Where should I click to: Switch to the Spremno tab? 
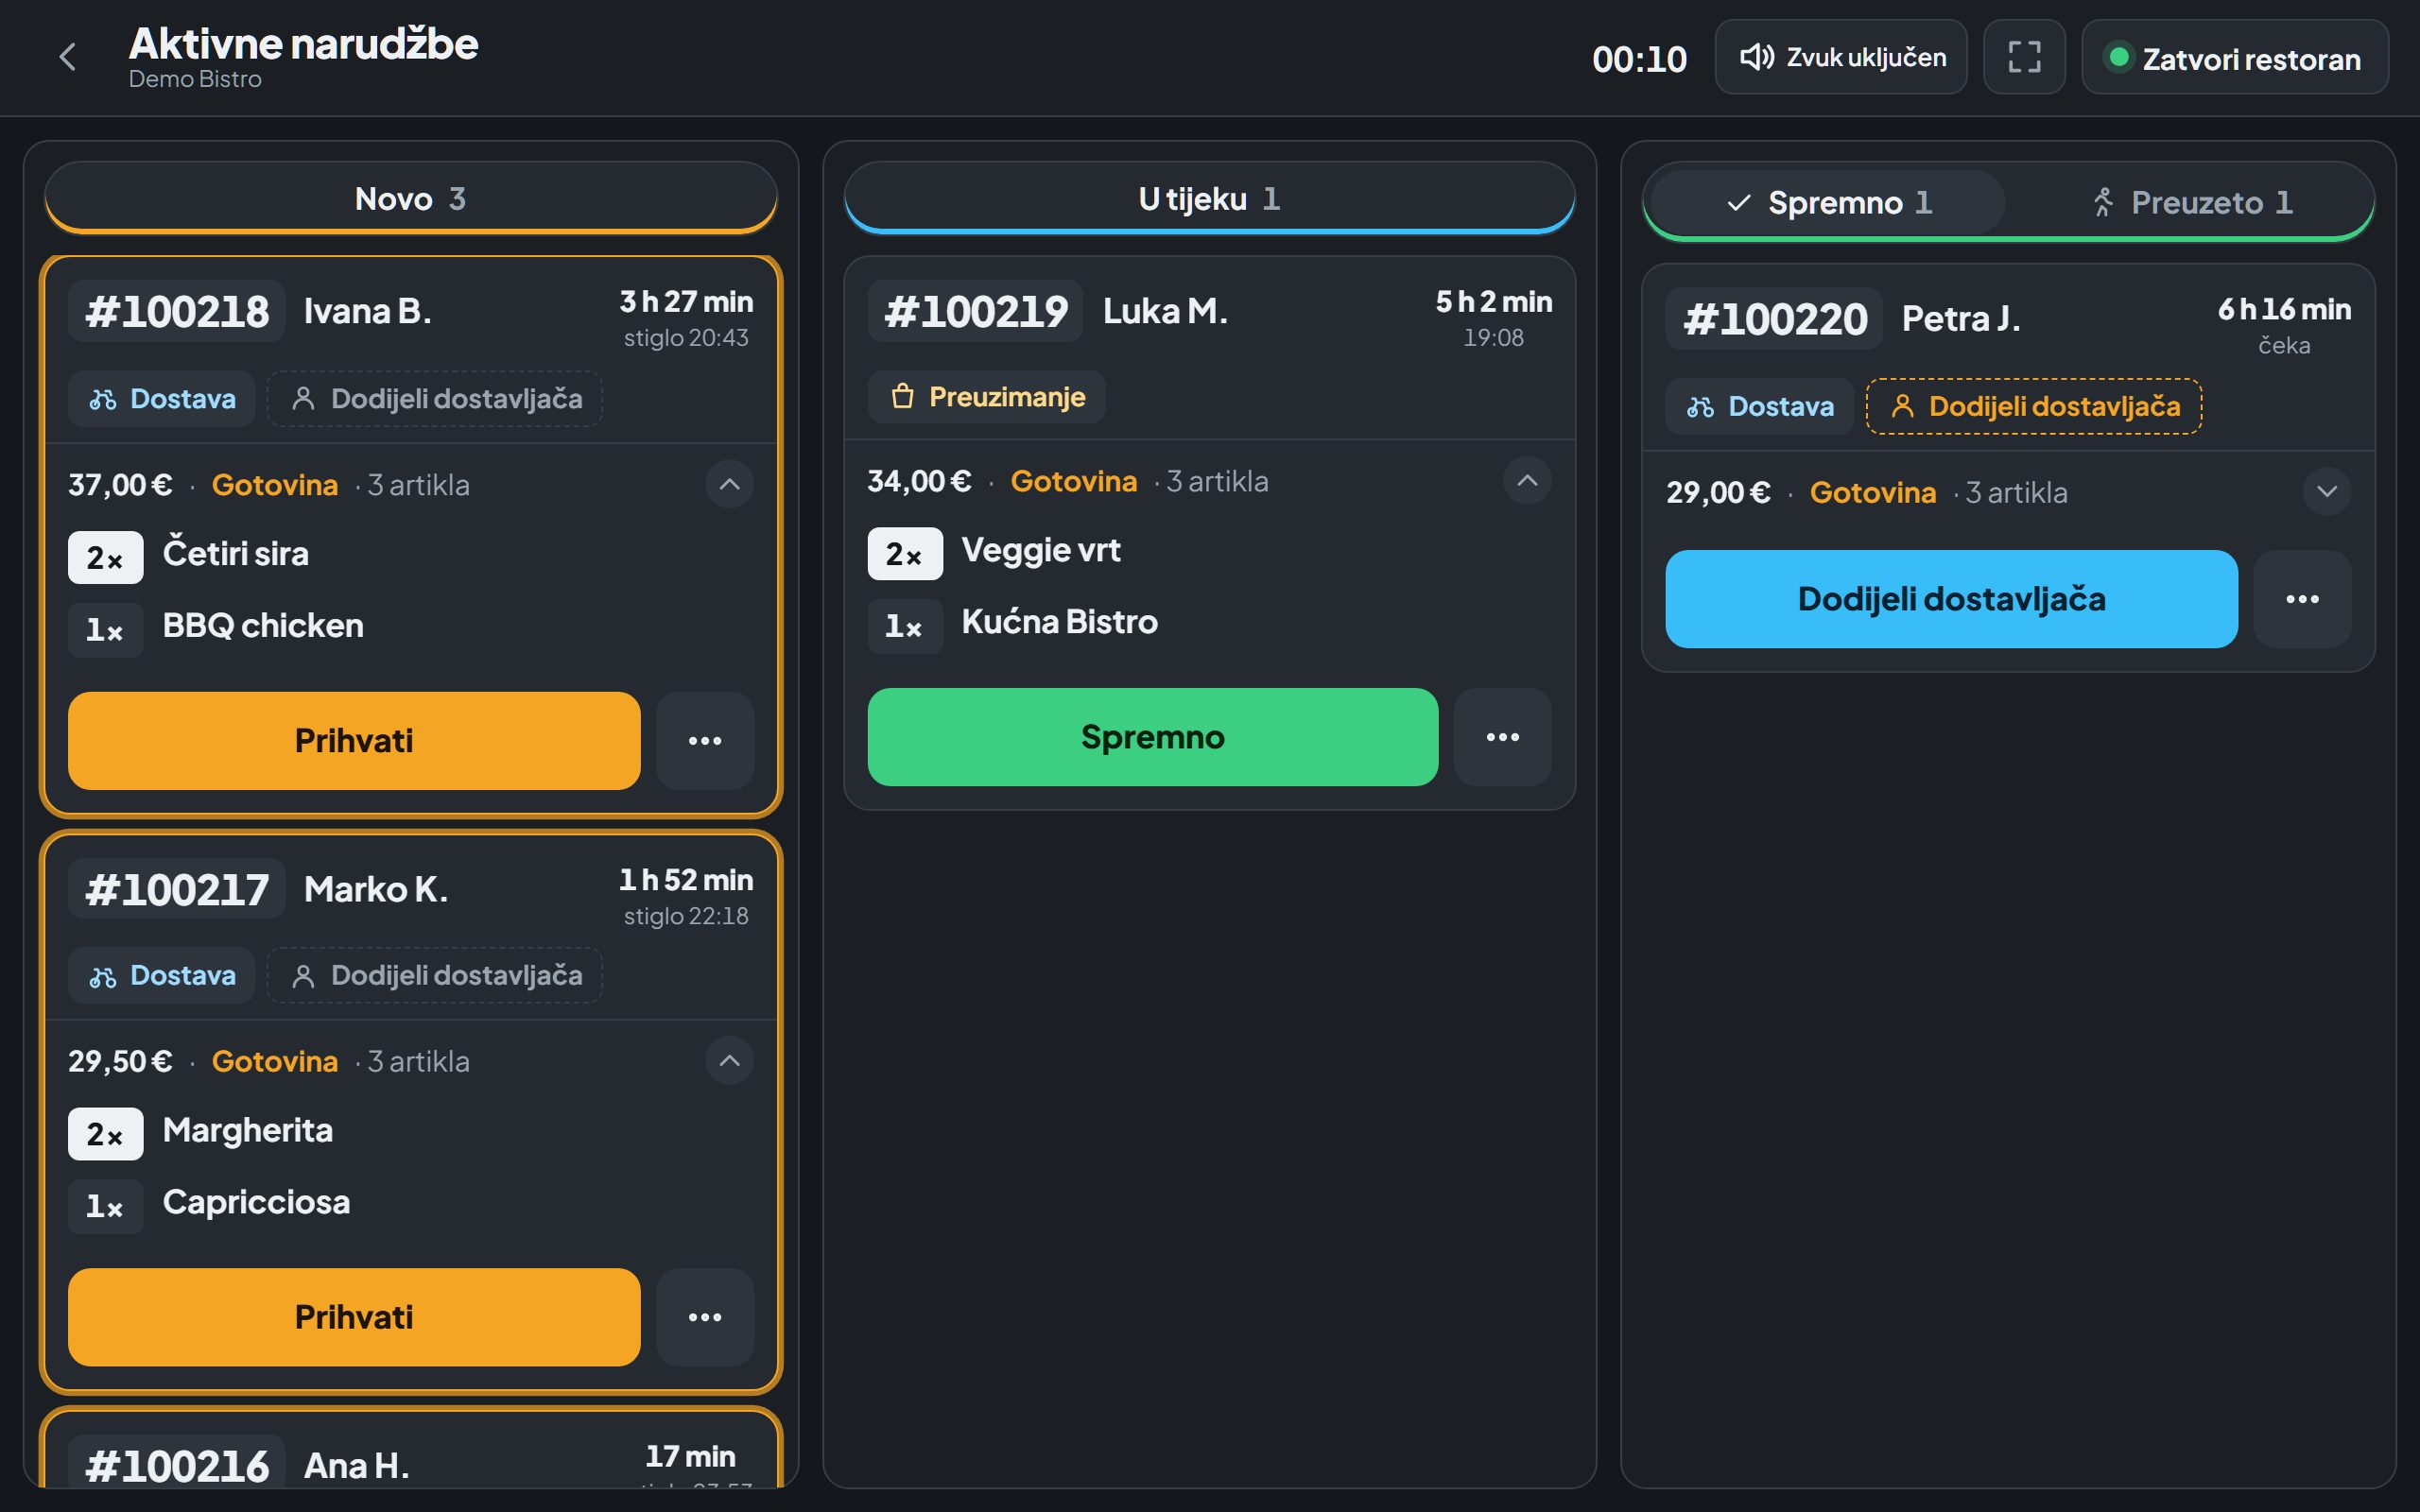1827,202
